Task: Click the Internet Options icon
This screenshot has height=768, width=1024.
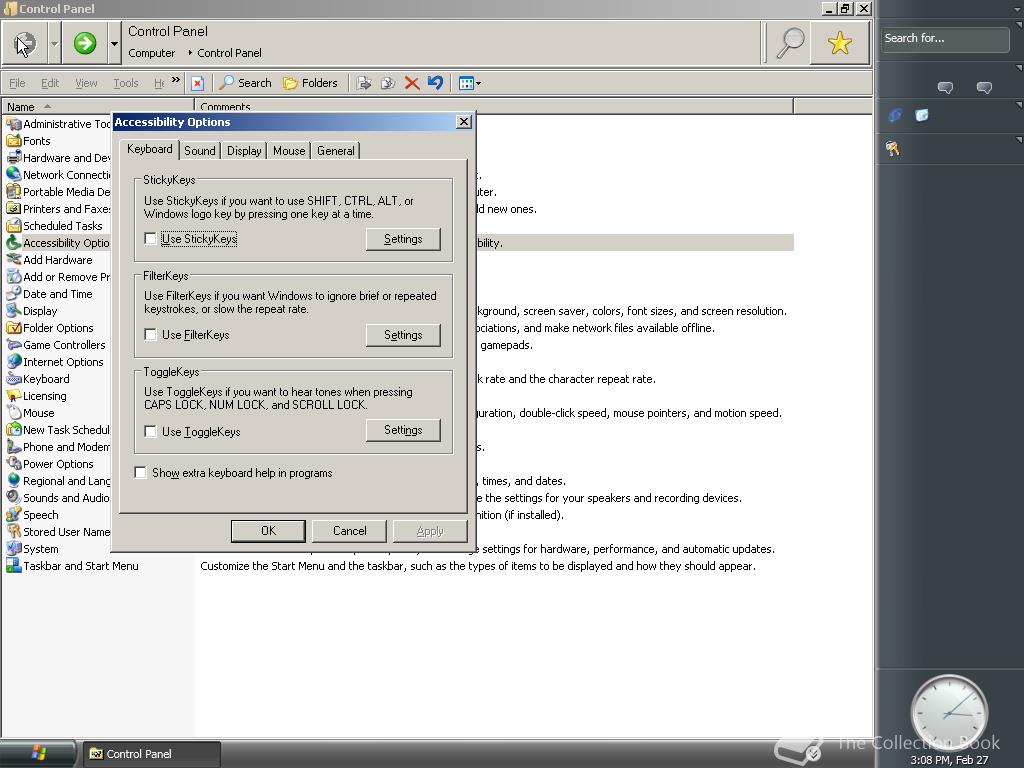Action: (14, 361)
